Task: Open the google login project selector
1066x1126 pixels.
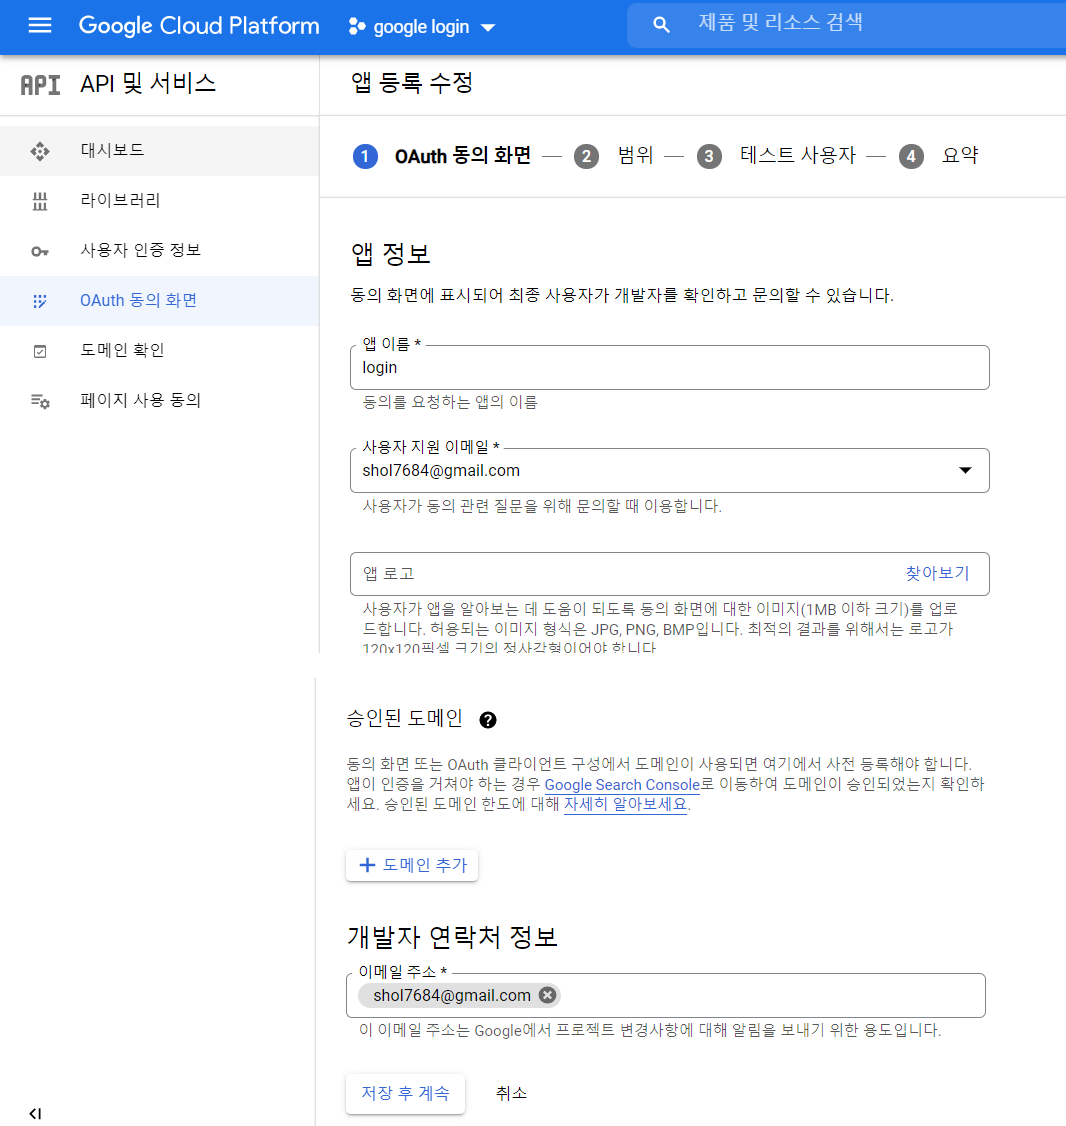Action: click(422, 27)
